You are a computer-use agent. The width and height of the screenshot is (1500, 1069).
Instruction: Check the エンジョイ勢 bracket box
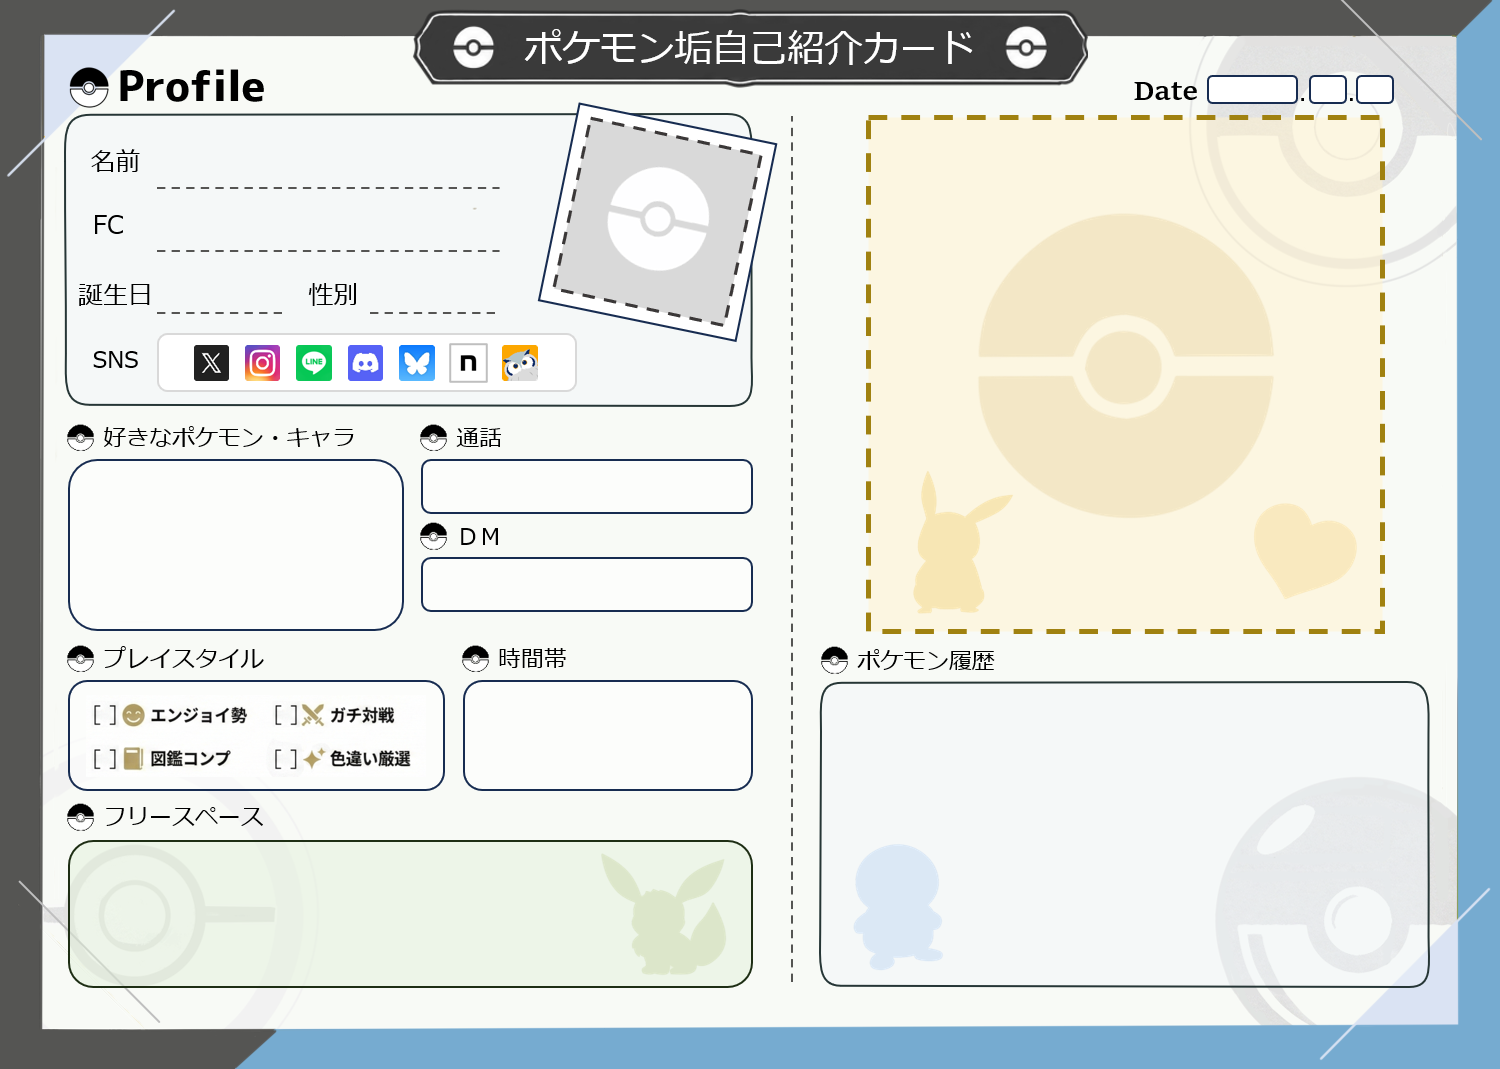pos(105,715)
